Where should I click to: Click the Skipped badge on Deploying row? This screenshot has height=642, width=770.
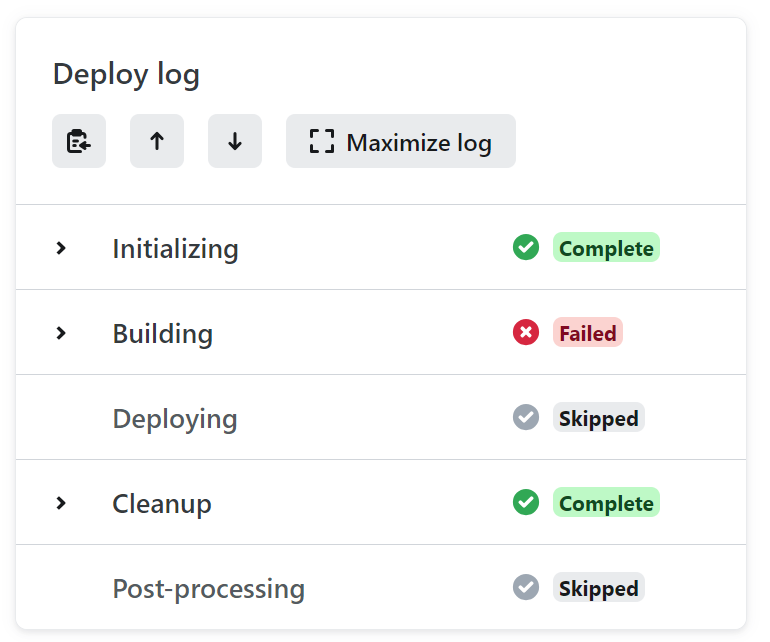[x=599, y=417]
